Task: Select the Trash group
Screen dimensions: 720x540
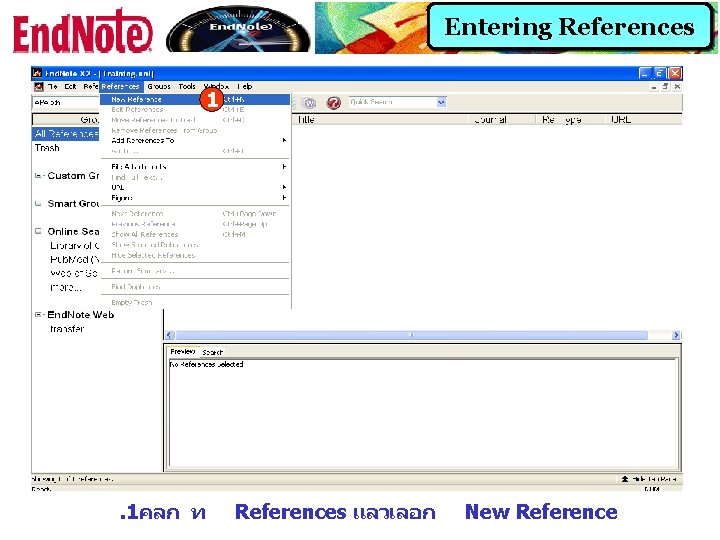Action: coord(47,148)
